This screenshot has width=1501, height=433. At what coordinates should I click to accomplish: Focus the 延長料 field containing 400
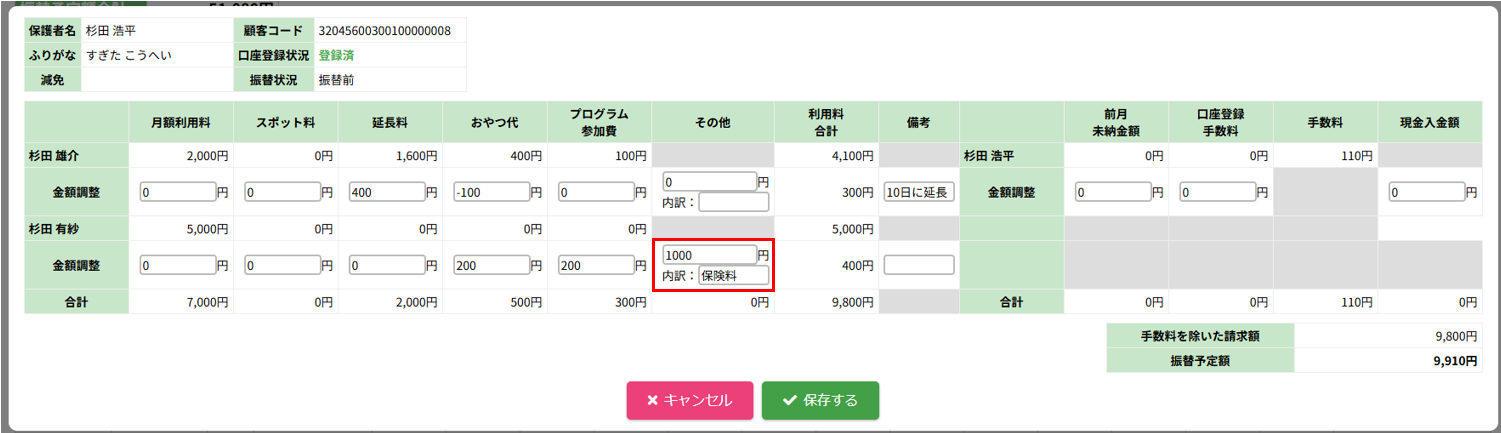[x=387, y=192]
